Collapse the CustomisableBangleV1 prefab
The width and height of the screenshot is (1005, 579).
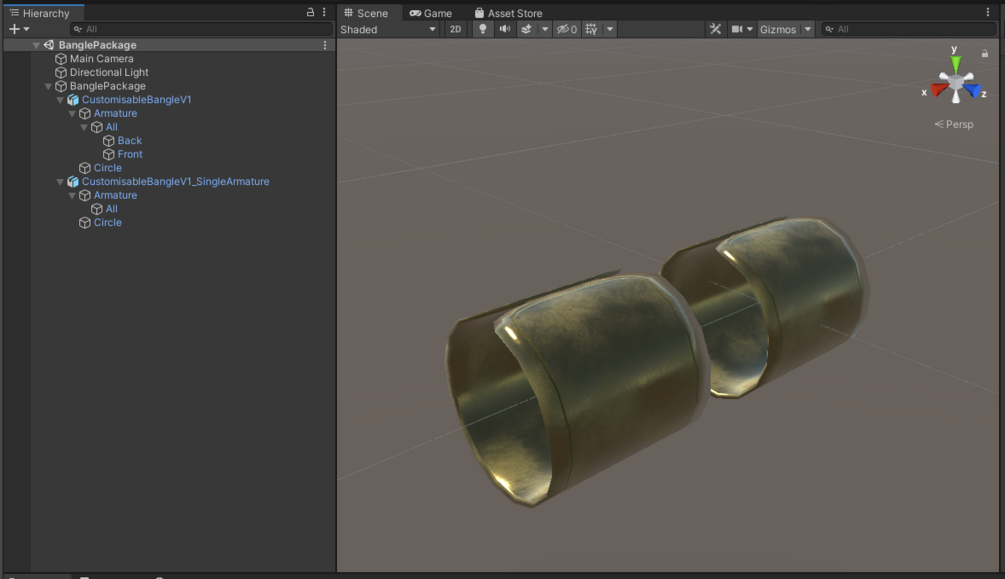tap(60, 100)
